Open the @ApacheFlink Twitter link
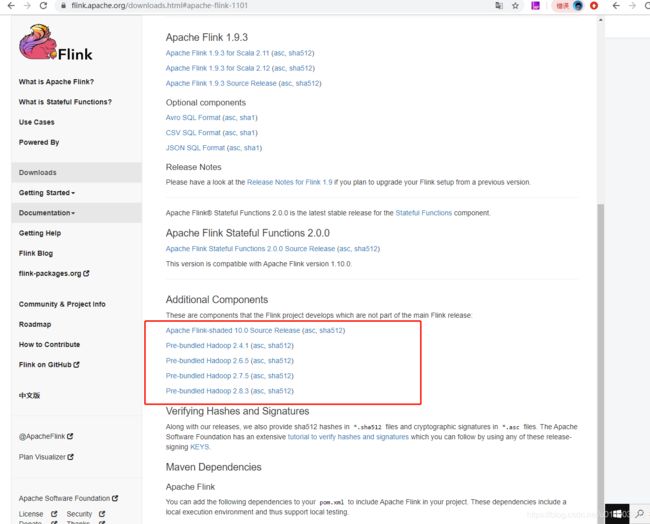 click(46, 437)
